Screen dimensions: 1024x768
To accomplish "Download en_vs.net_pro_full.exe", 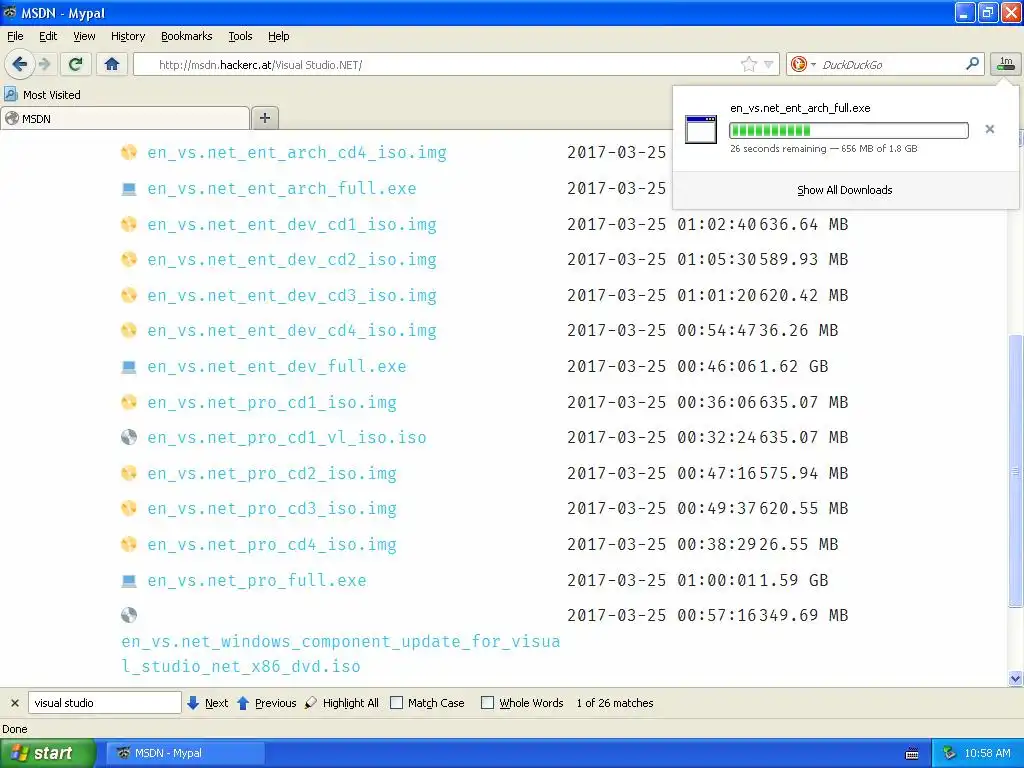I will (257, 581).
